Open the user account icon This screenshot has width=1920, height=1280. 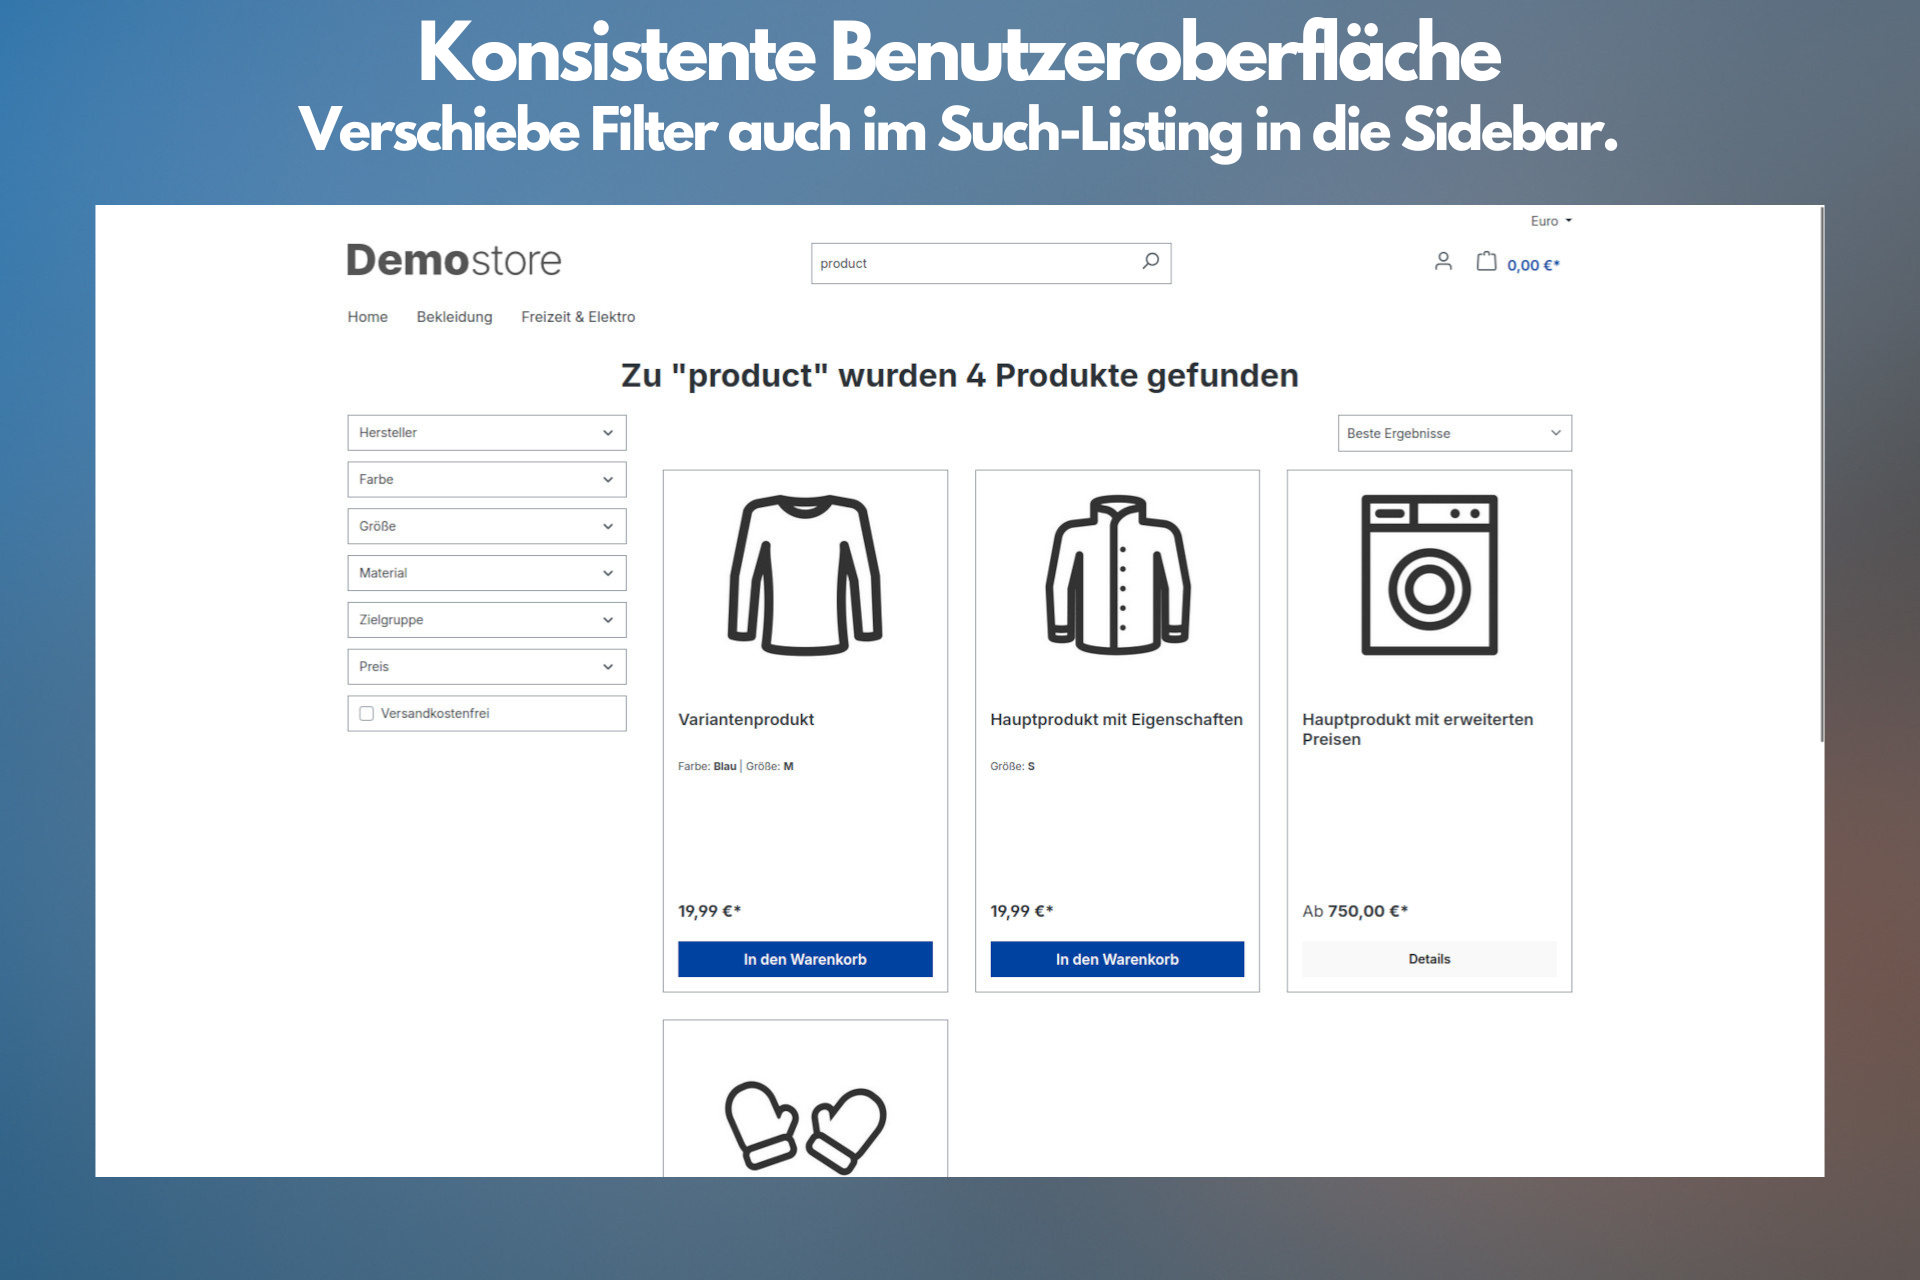point(1443,262)
